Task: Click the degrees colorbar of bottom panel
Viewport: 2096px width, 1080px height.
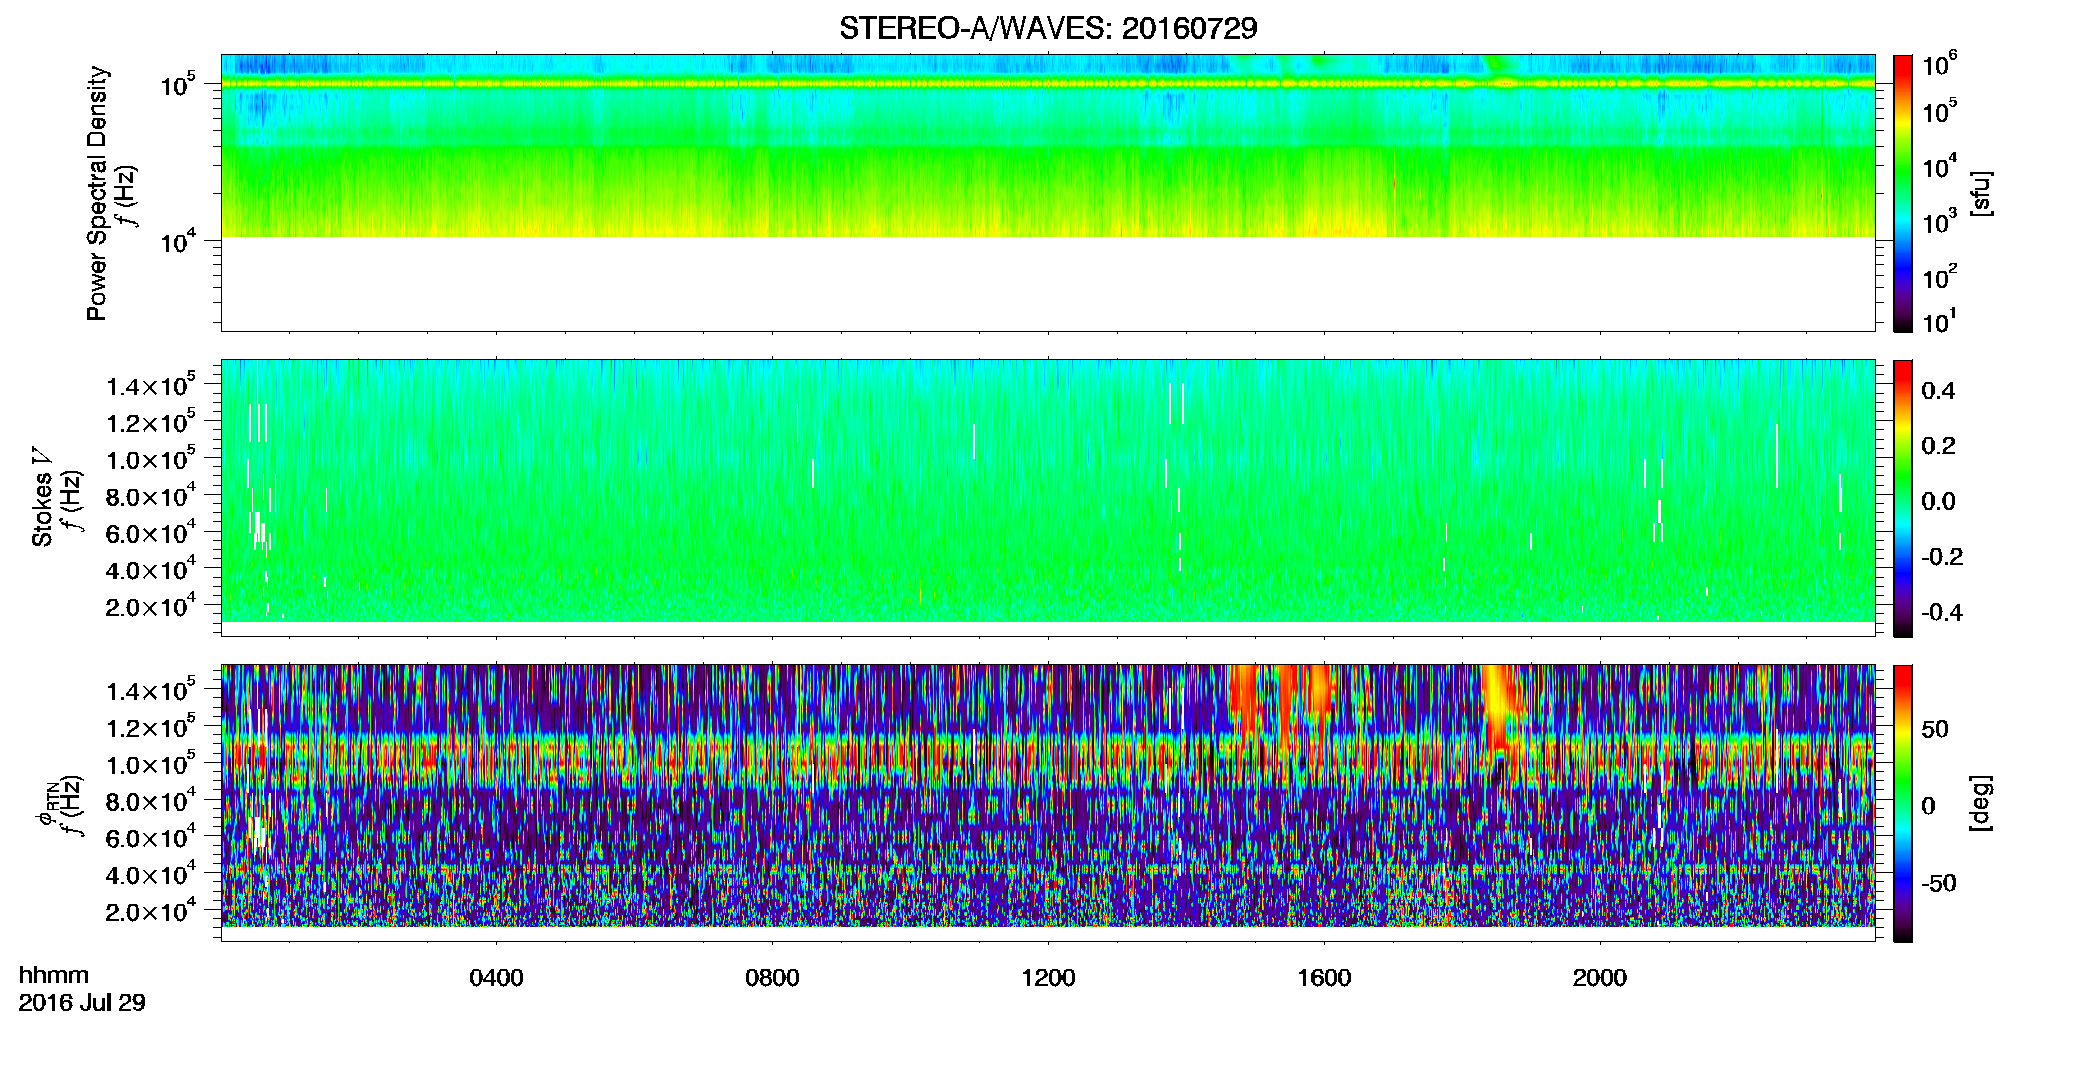Action: point(1903,802)
